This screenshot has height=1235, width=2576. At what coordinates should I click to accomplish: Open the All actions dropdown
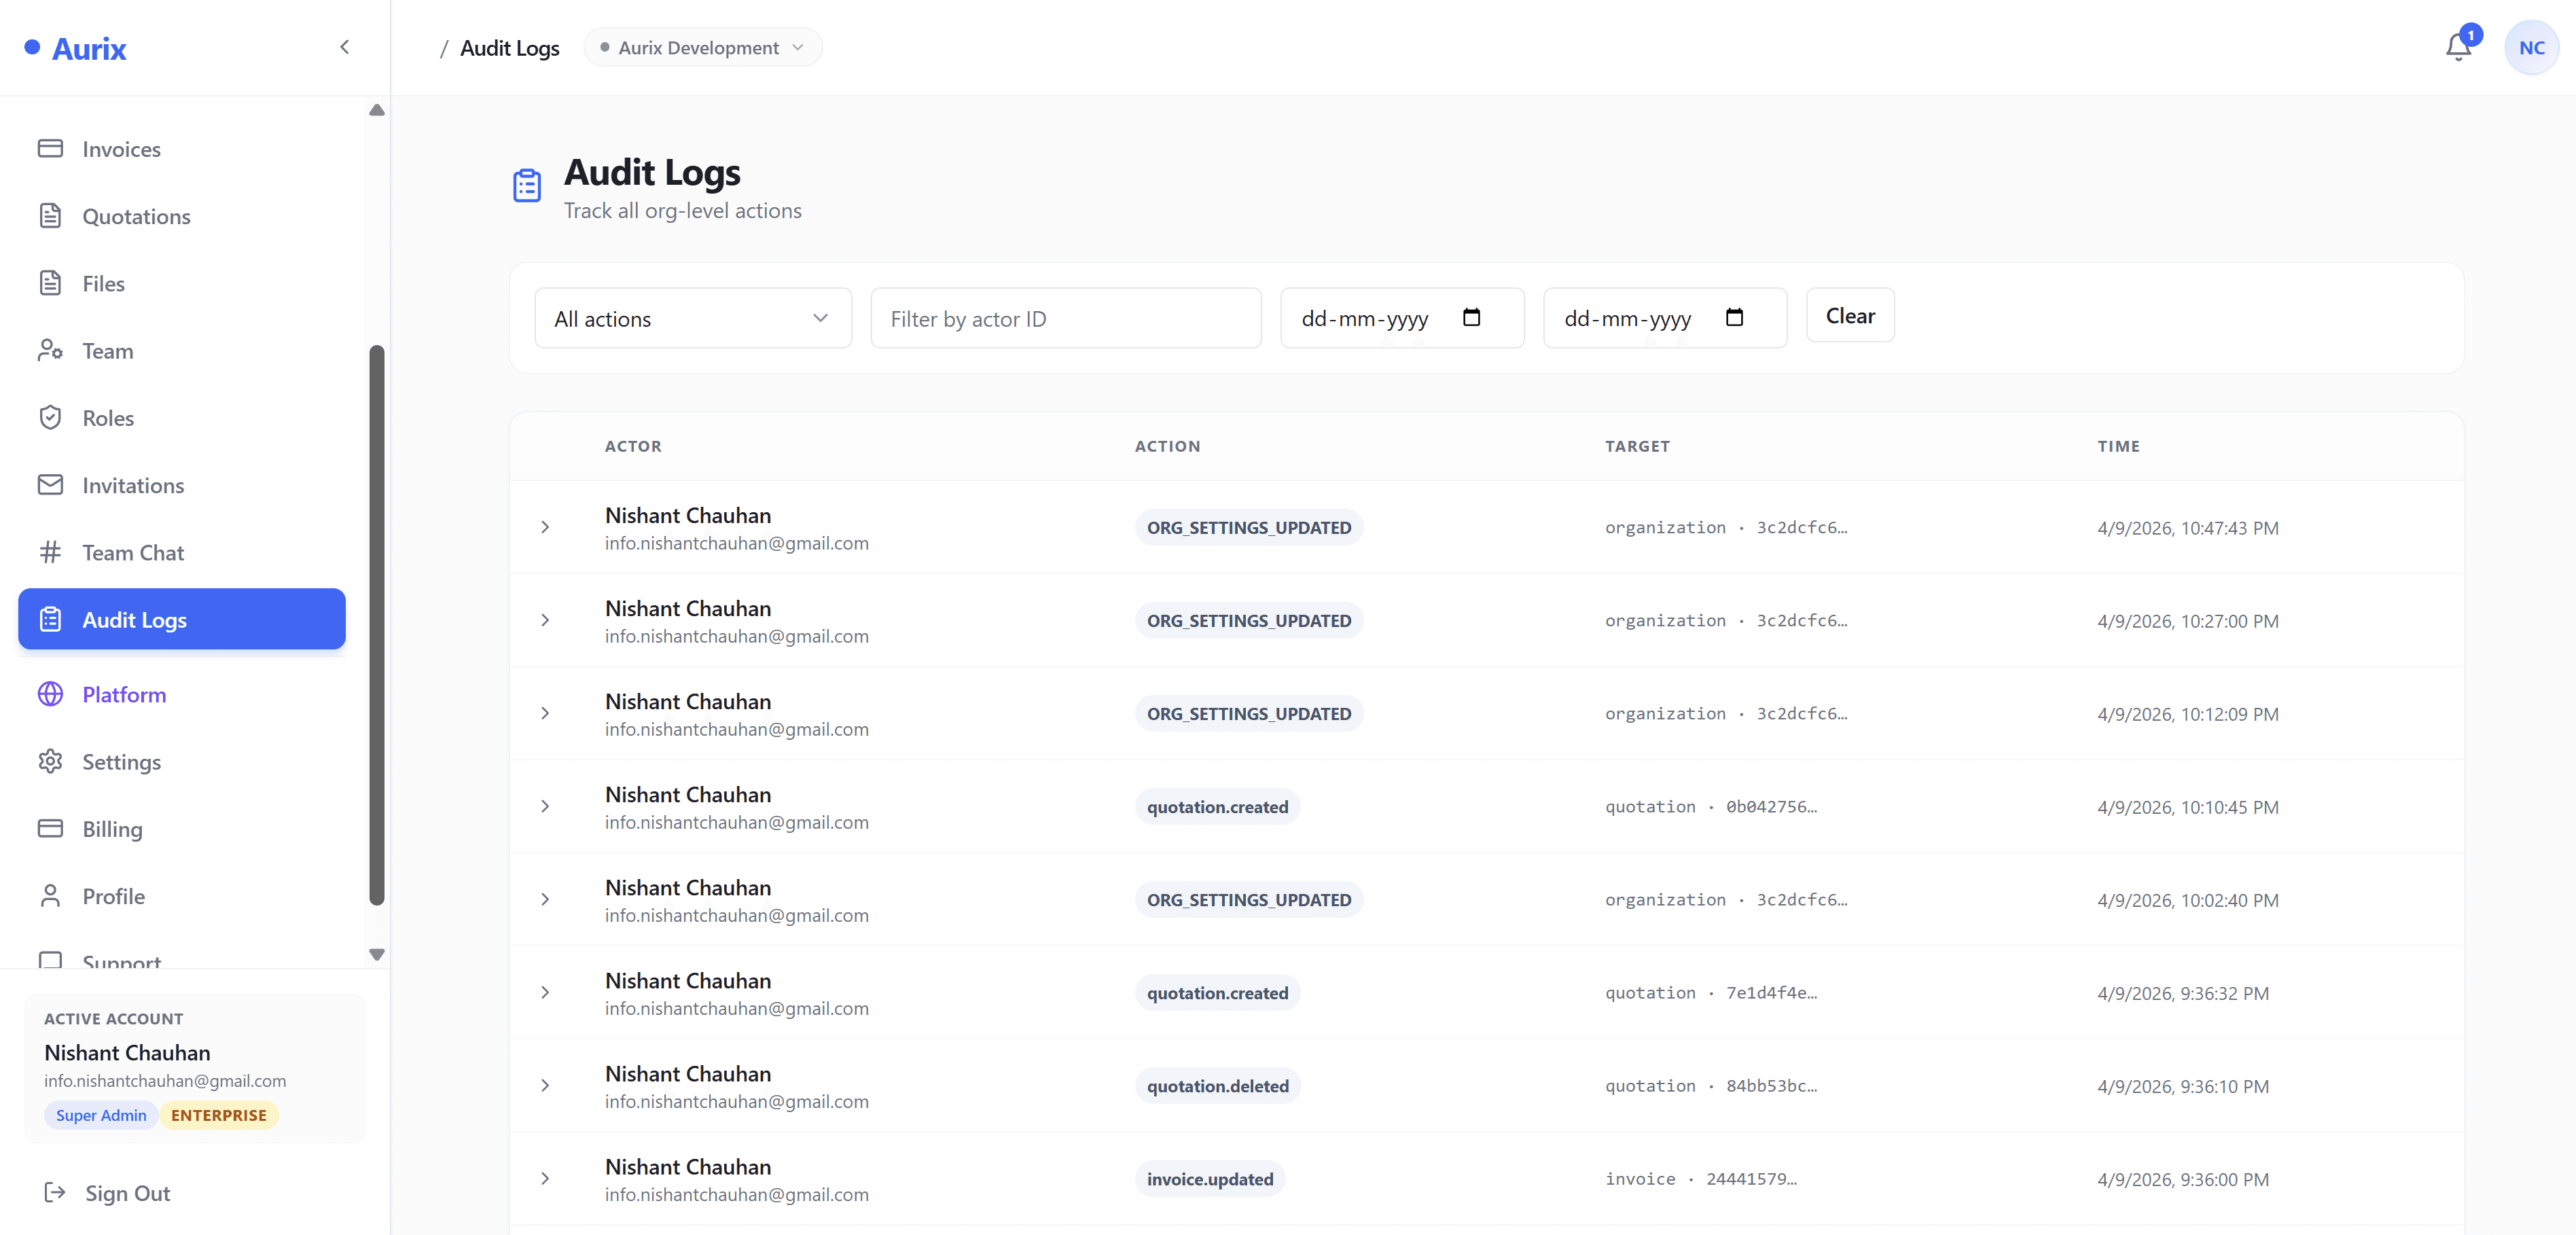pyautogui.click(x=693, y=318)
